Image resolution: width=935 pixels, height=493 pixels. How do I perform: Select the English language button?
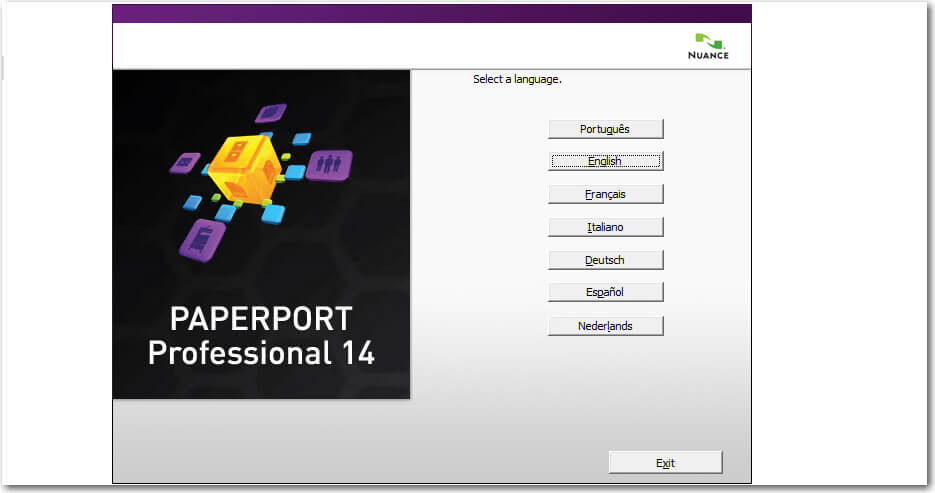point(605,162)
